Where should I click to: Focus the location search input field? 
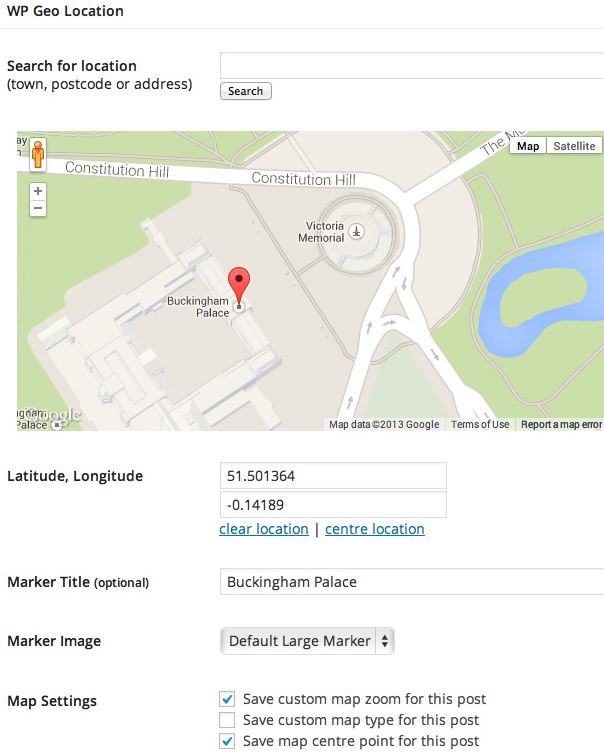[x=412, y=66]
